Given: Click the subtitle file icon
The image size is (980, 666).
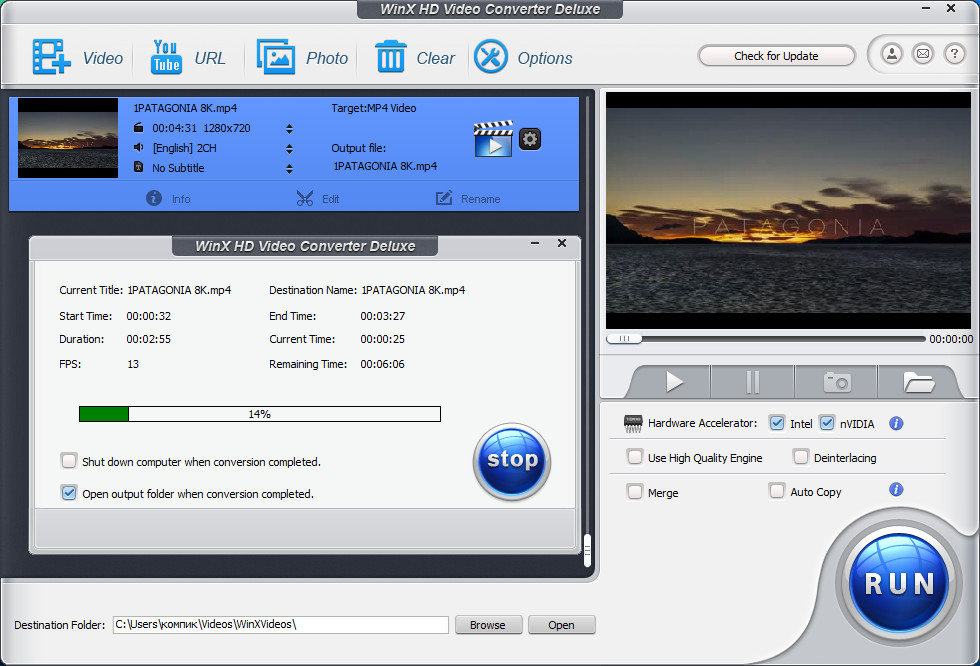Looking at the screenshot, I should tap(139, 167).
